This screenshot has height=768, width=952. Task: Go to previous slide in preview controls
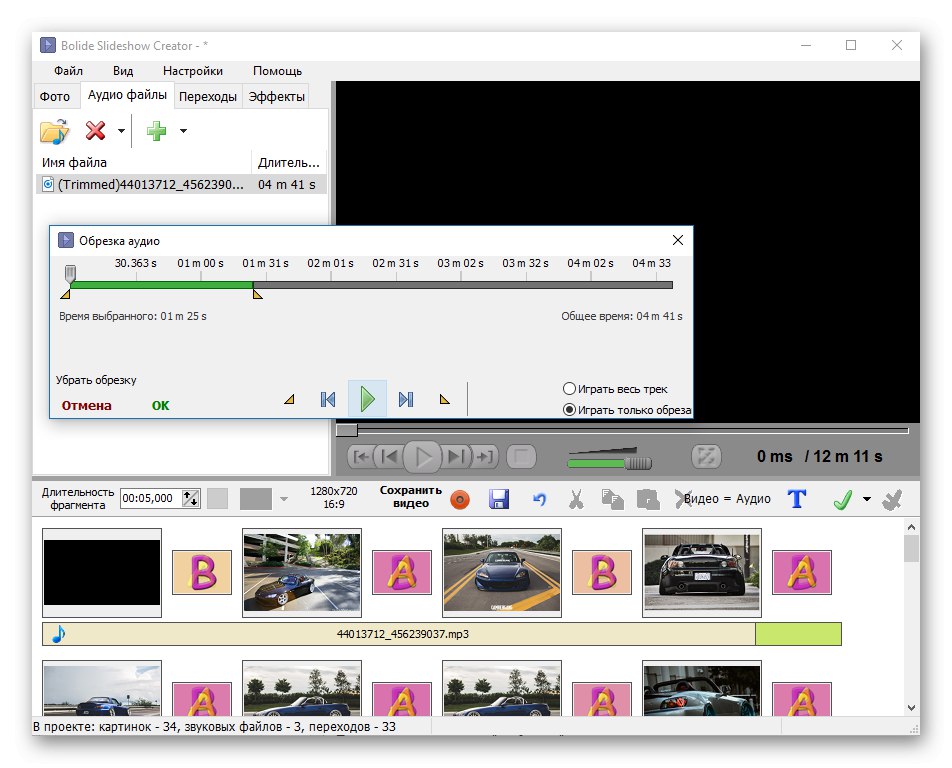pyautogui.click(x=390, y=457)
